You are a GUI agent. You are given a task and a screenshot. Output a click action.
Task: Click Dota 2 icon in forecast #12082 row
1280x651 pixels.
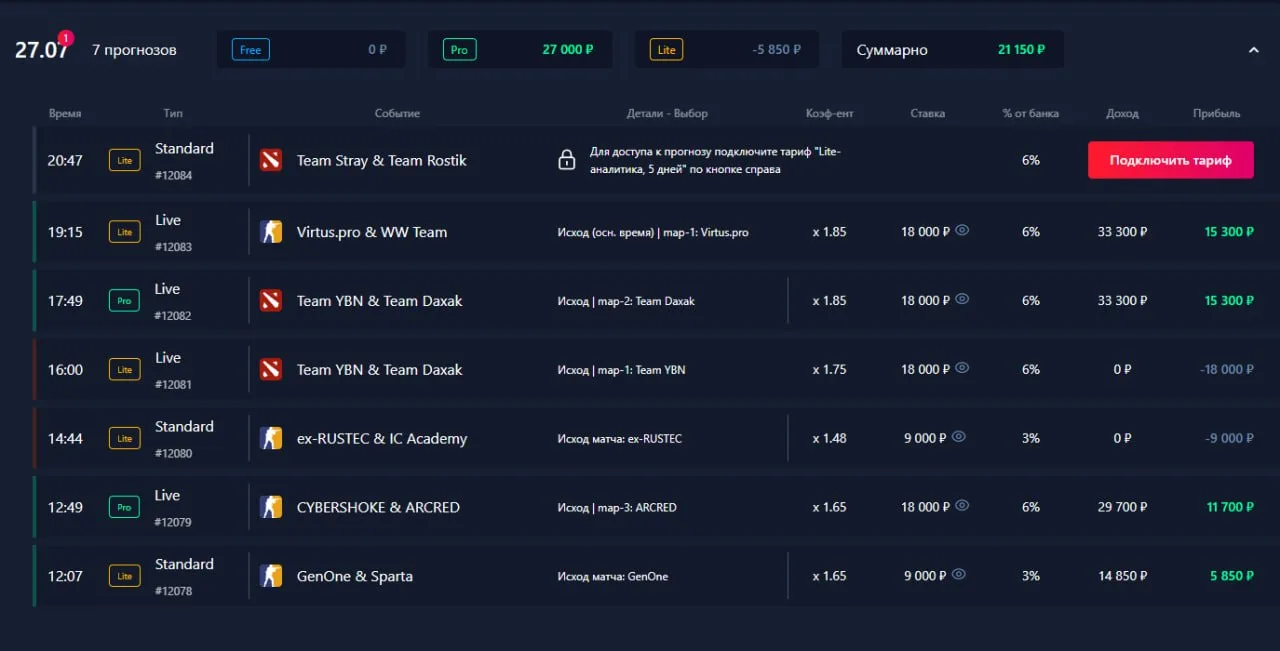click(270, 301)
